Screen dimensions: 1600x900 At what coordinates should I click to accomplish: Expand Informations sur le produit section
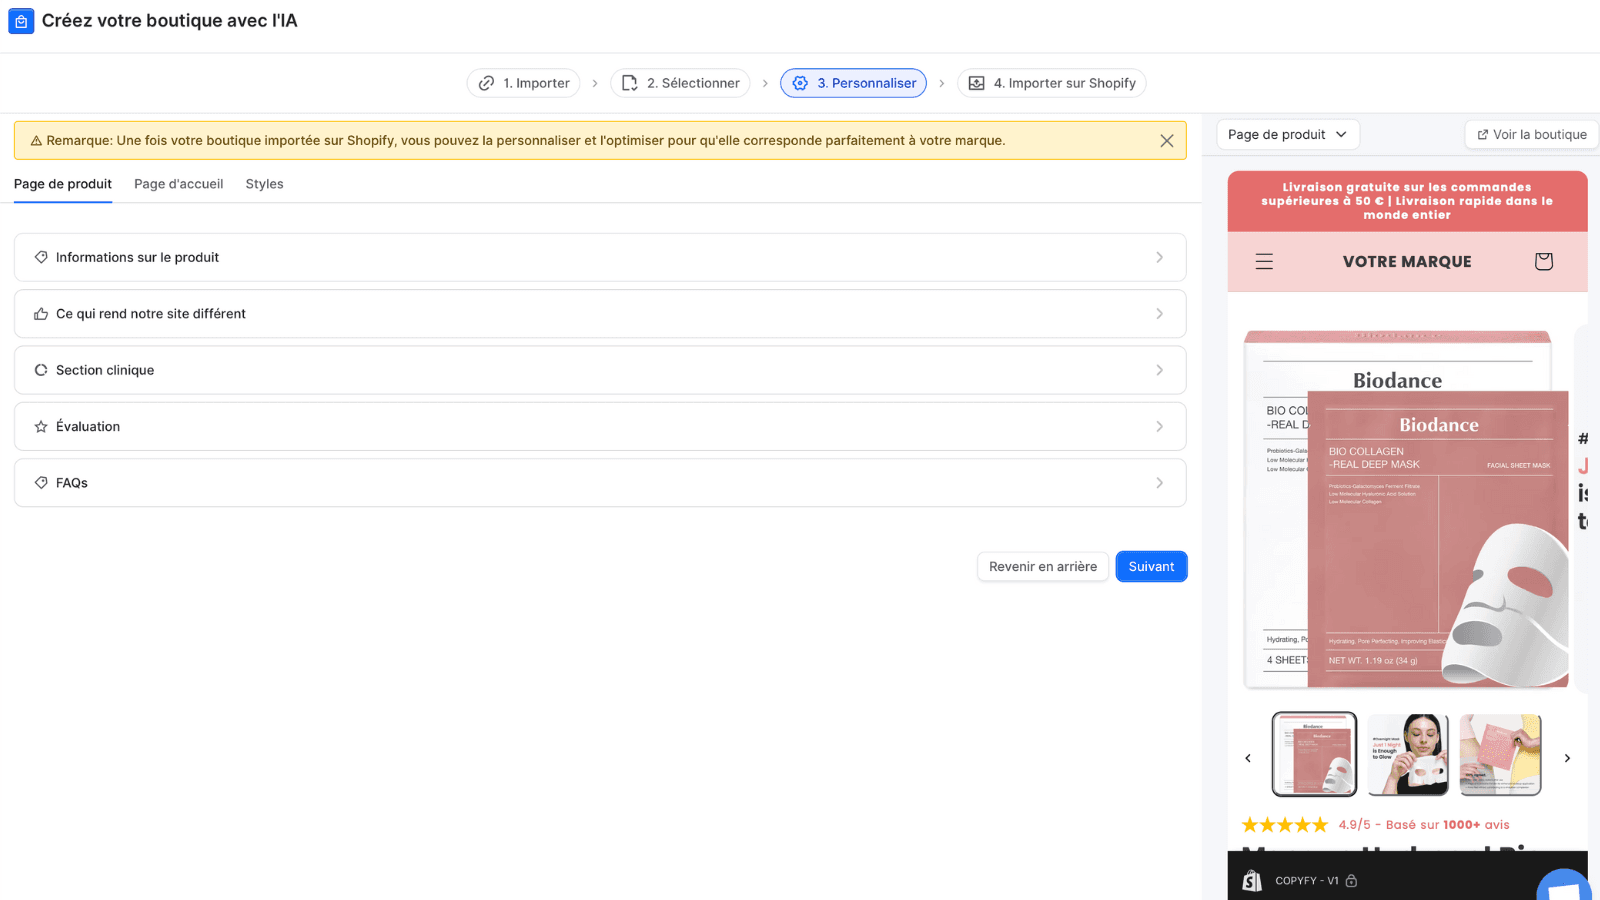point(600,257)
